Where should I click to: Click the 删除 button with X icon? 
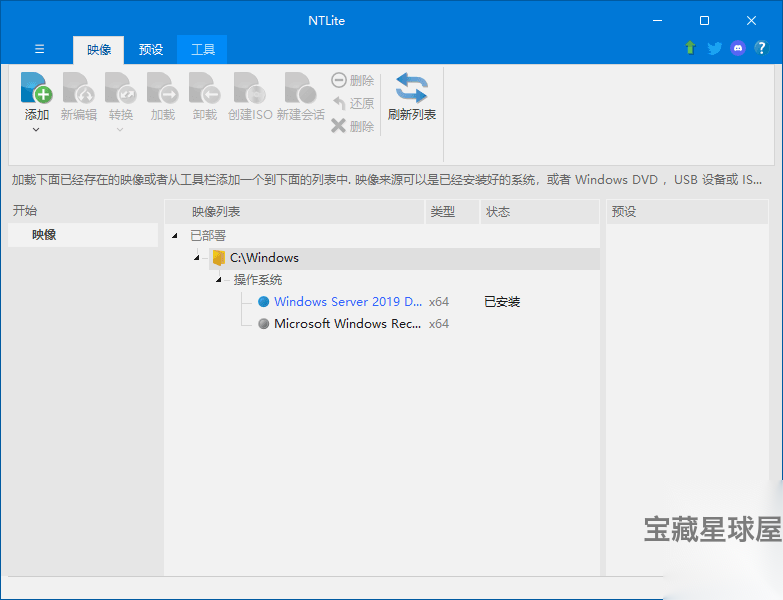[x=353, y=126]
